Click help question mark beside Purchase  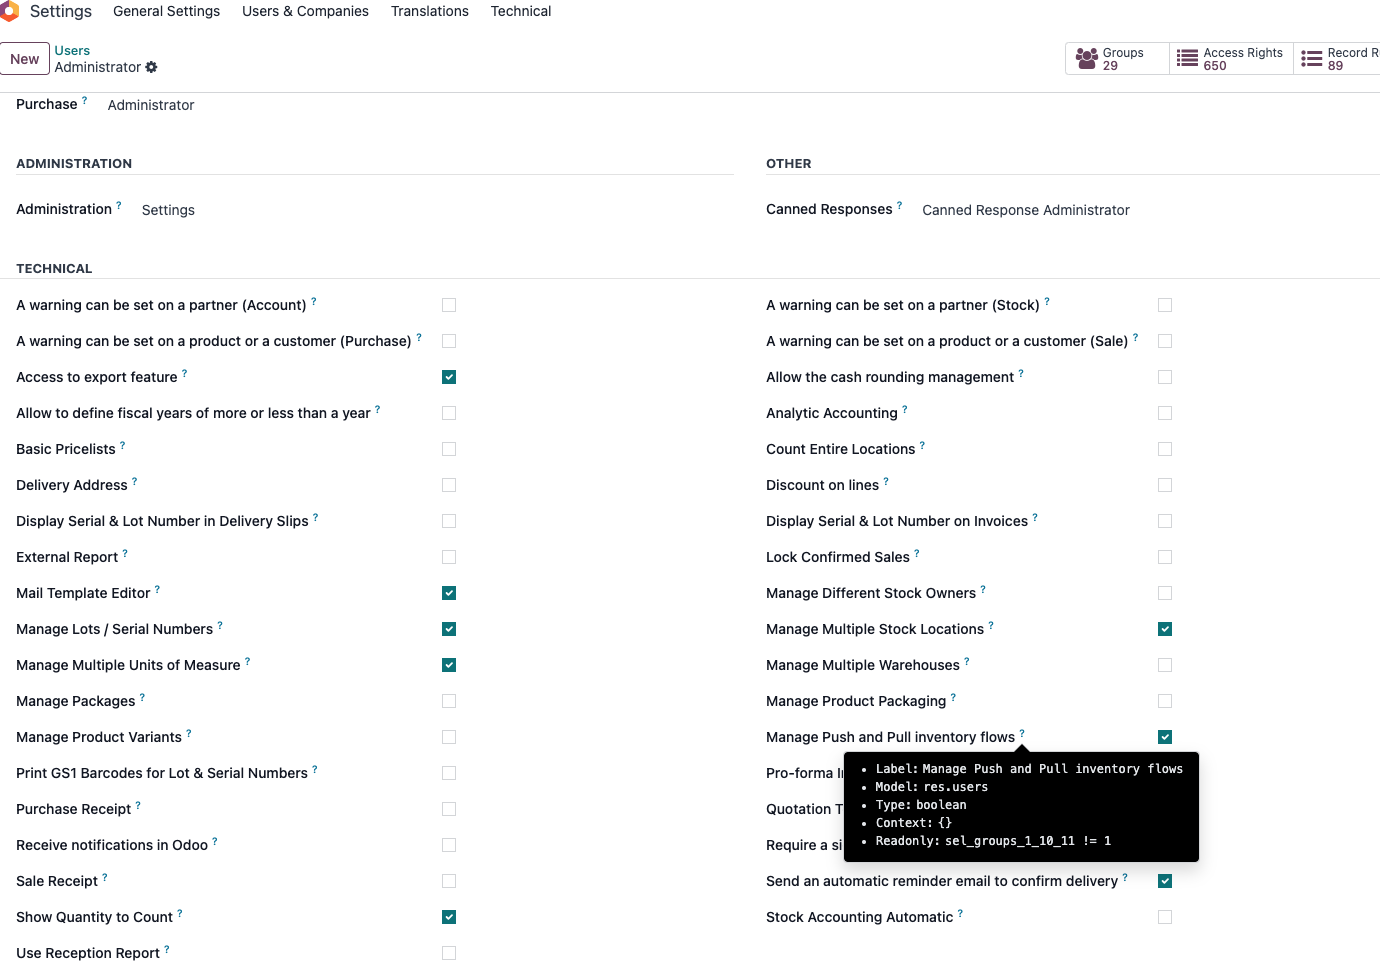[x=84, y=100]
